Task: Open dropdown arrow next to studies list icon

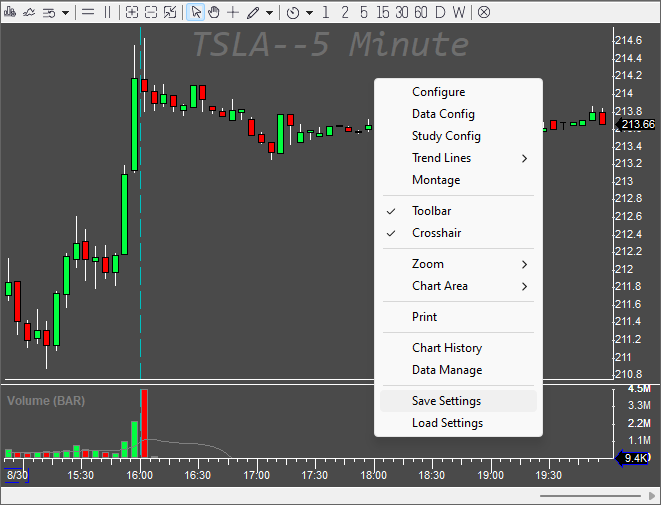Action: click(65, 13)
